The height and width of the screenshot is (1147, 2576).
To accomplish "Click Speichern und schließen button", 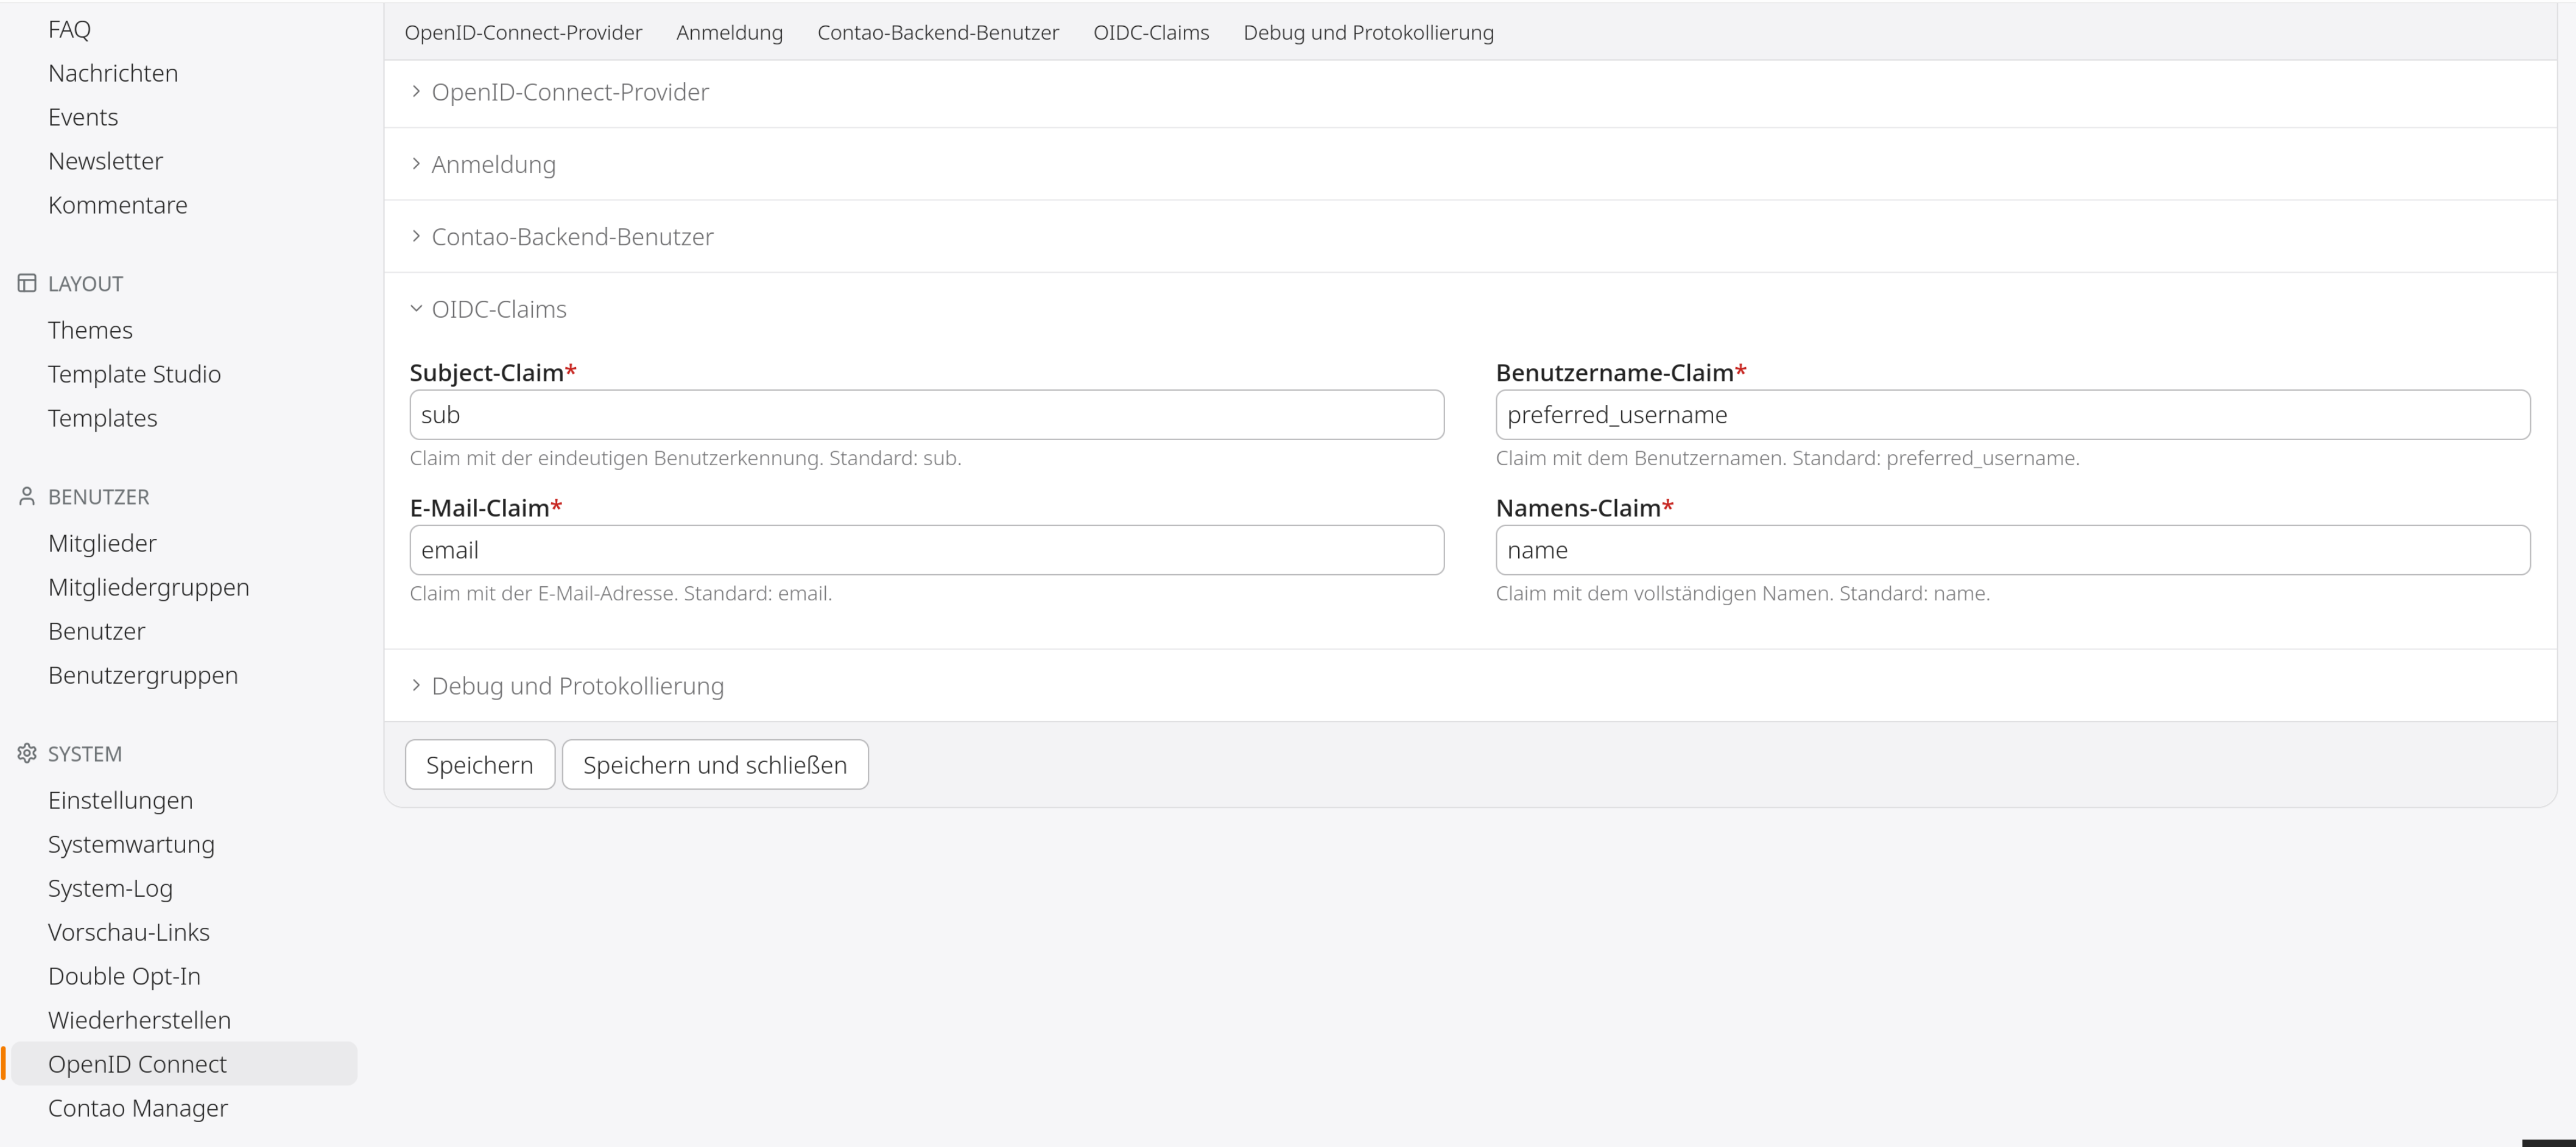I will tap(715, 765).
